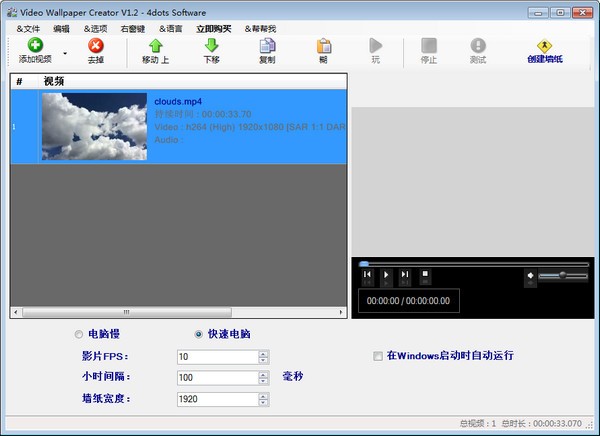Open the File menu
600x436 pixels.
(28, 29)
